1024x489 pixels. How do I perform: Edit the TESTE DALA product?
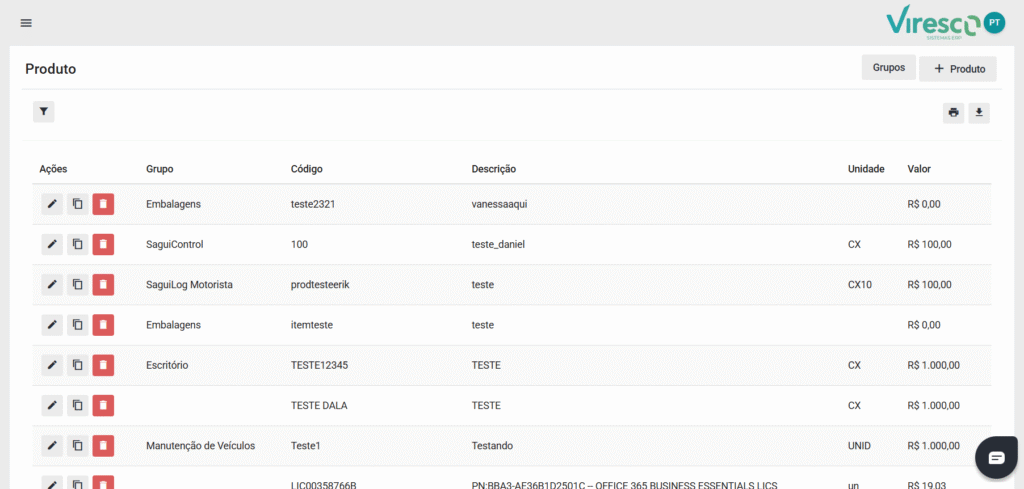[52, 405]
